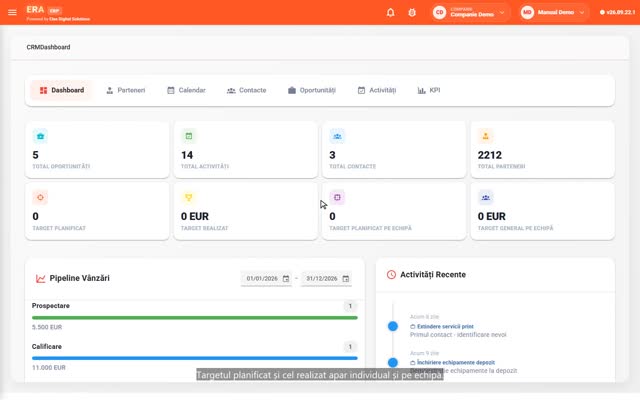
Task: Open the KPI tab
Action: (x=429, y=90)
